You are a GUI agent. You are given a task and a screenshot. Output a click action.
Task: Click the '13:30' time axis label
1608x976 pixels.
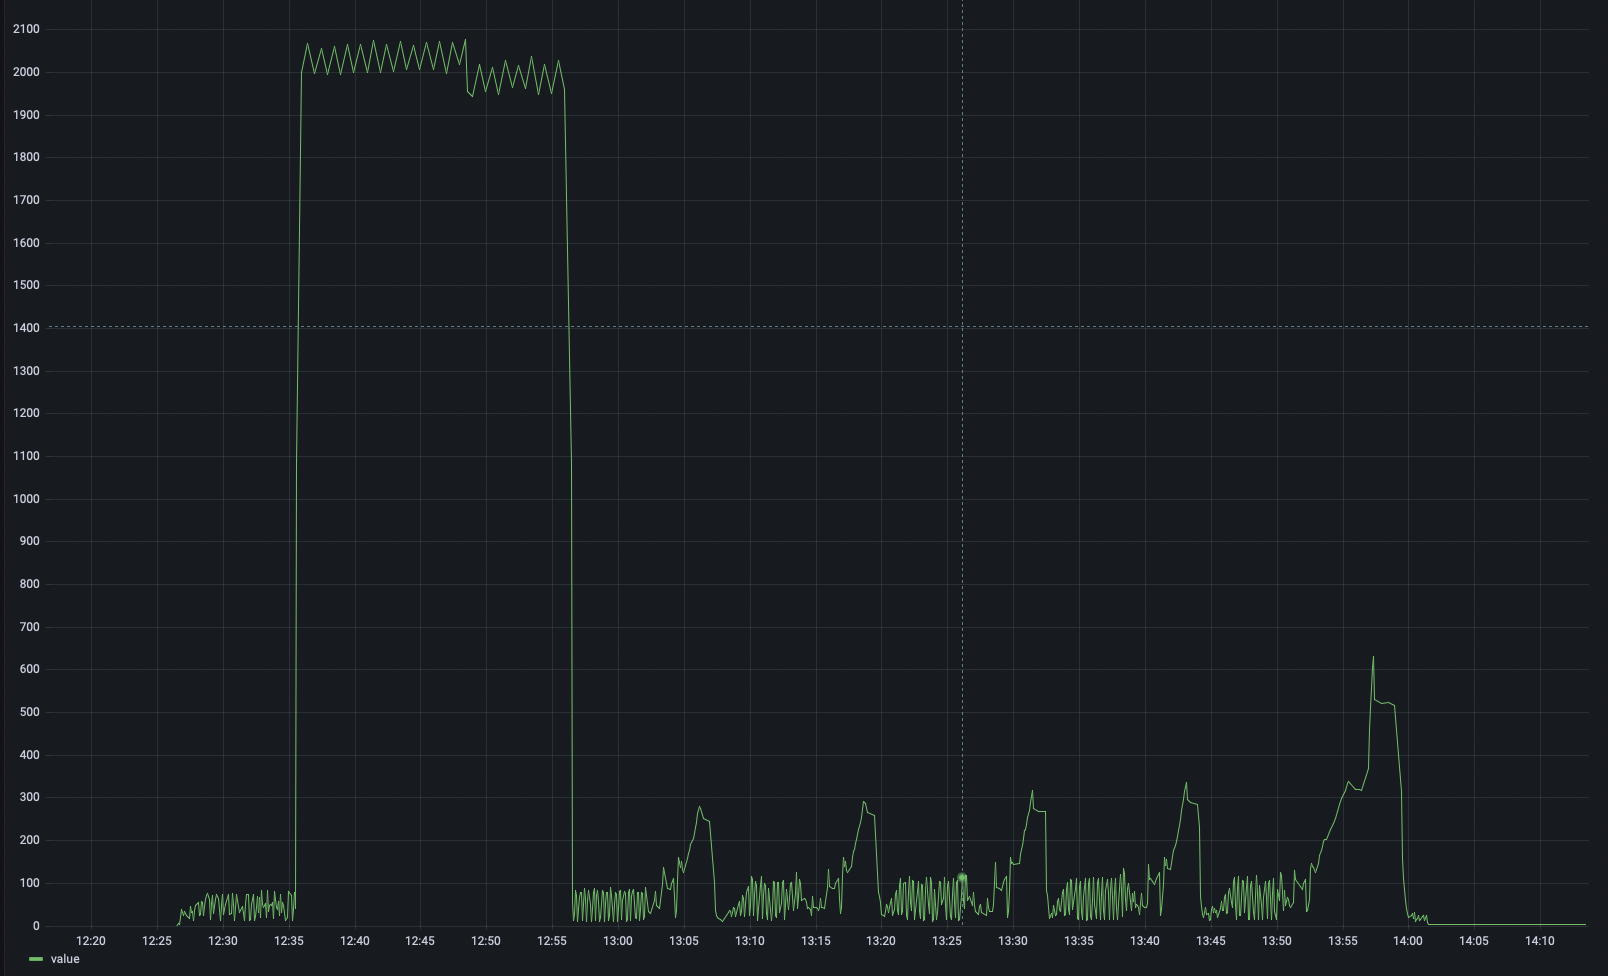[1013, 941]
